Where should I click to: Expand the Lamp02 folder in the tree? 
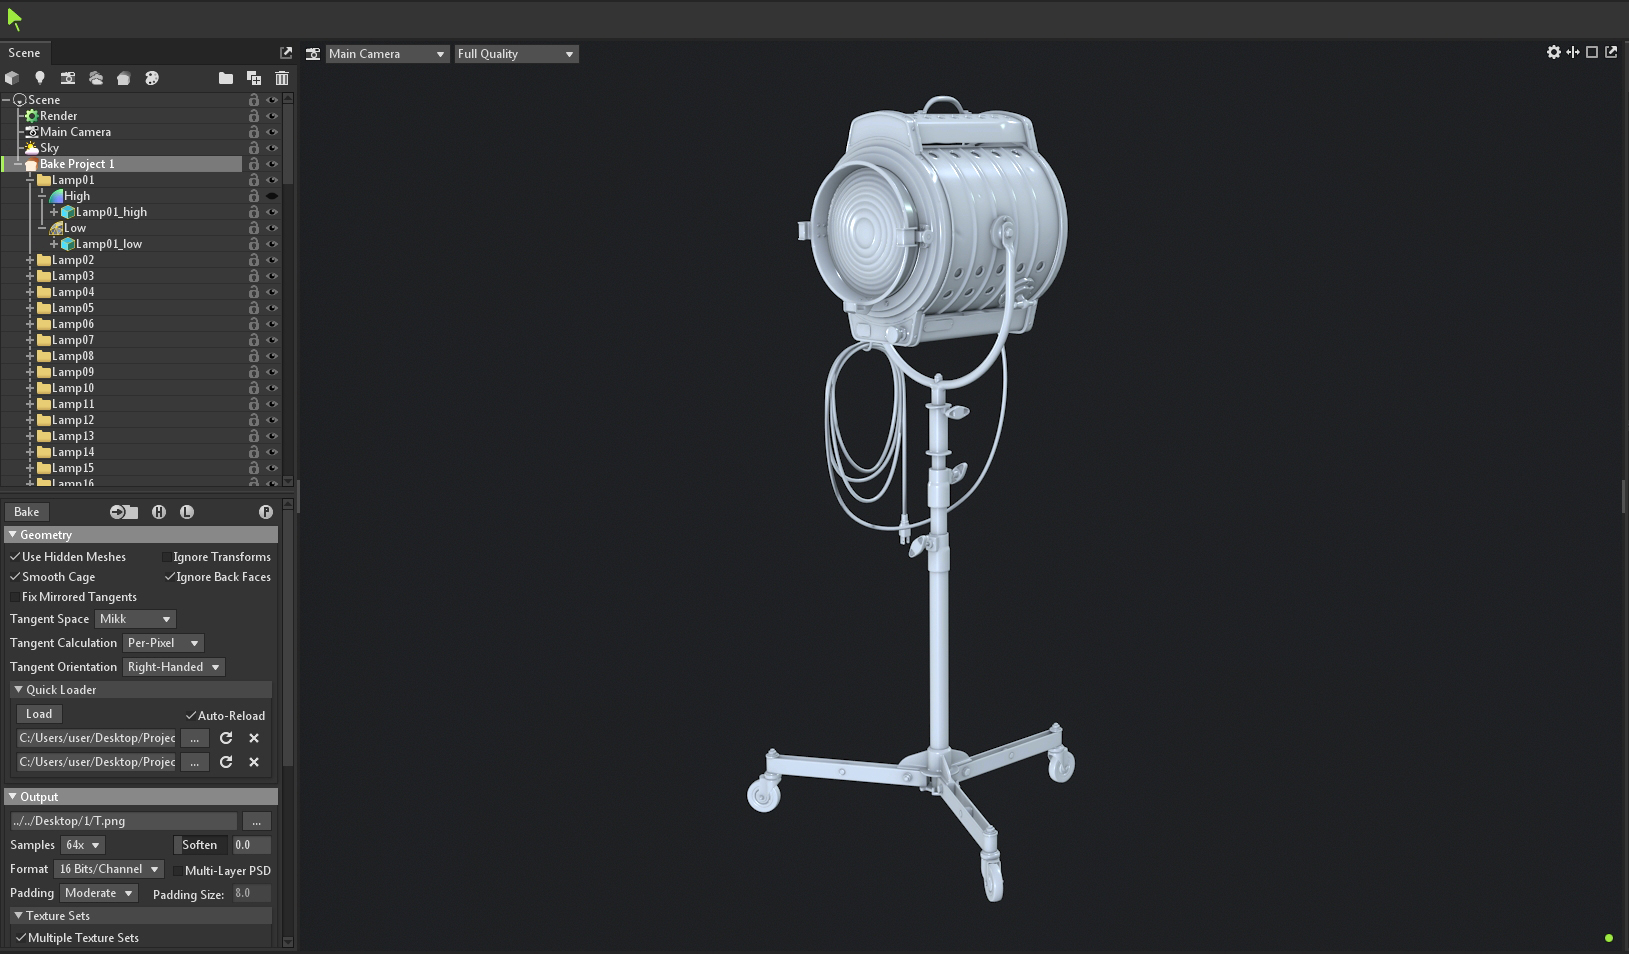(30, 260)
